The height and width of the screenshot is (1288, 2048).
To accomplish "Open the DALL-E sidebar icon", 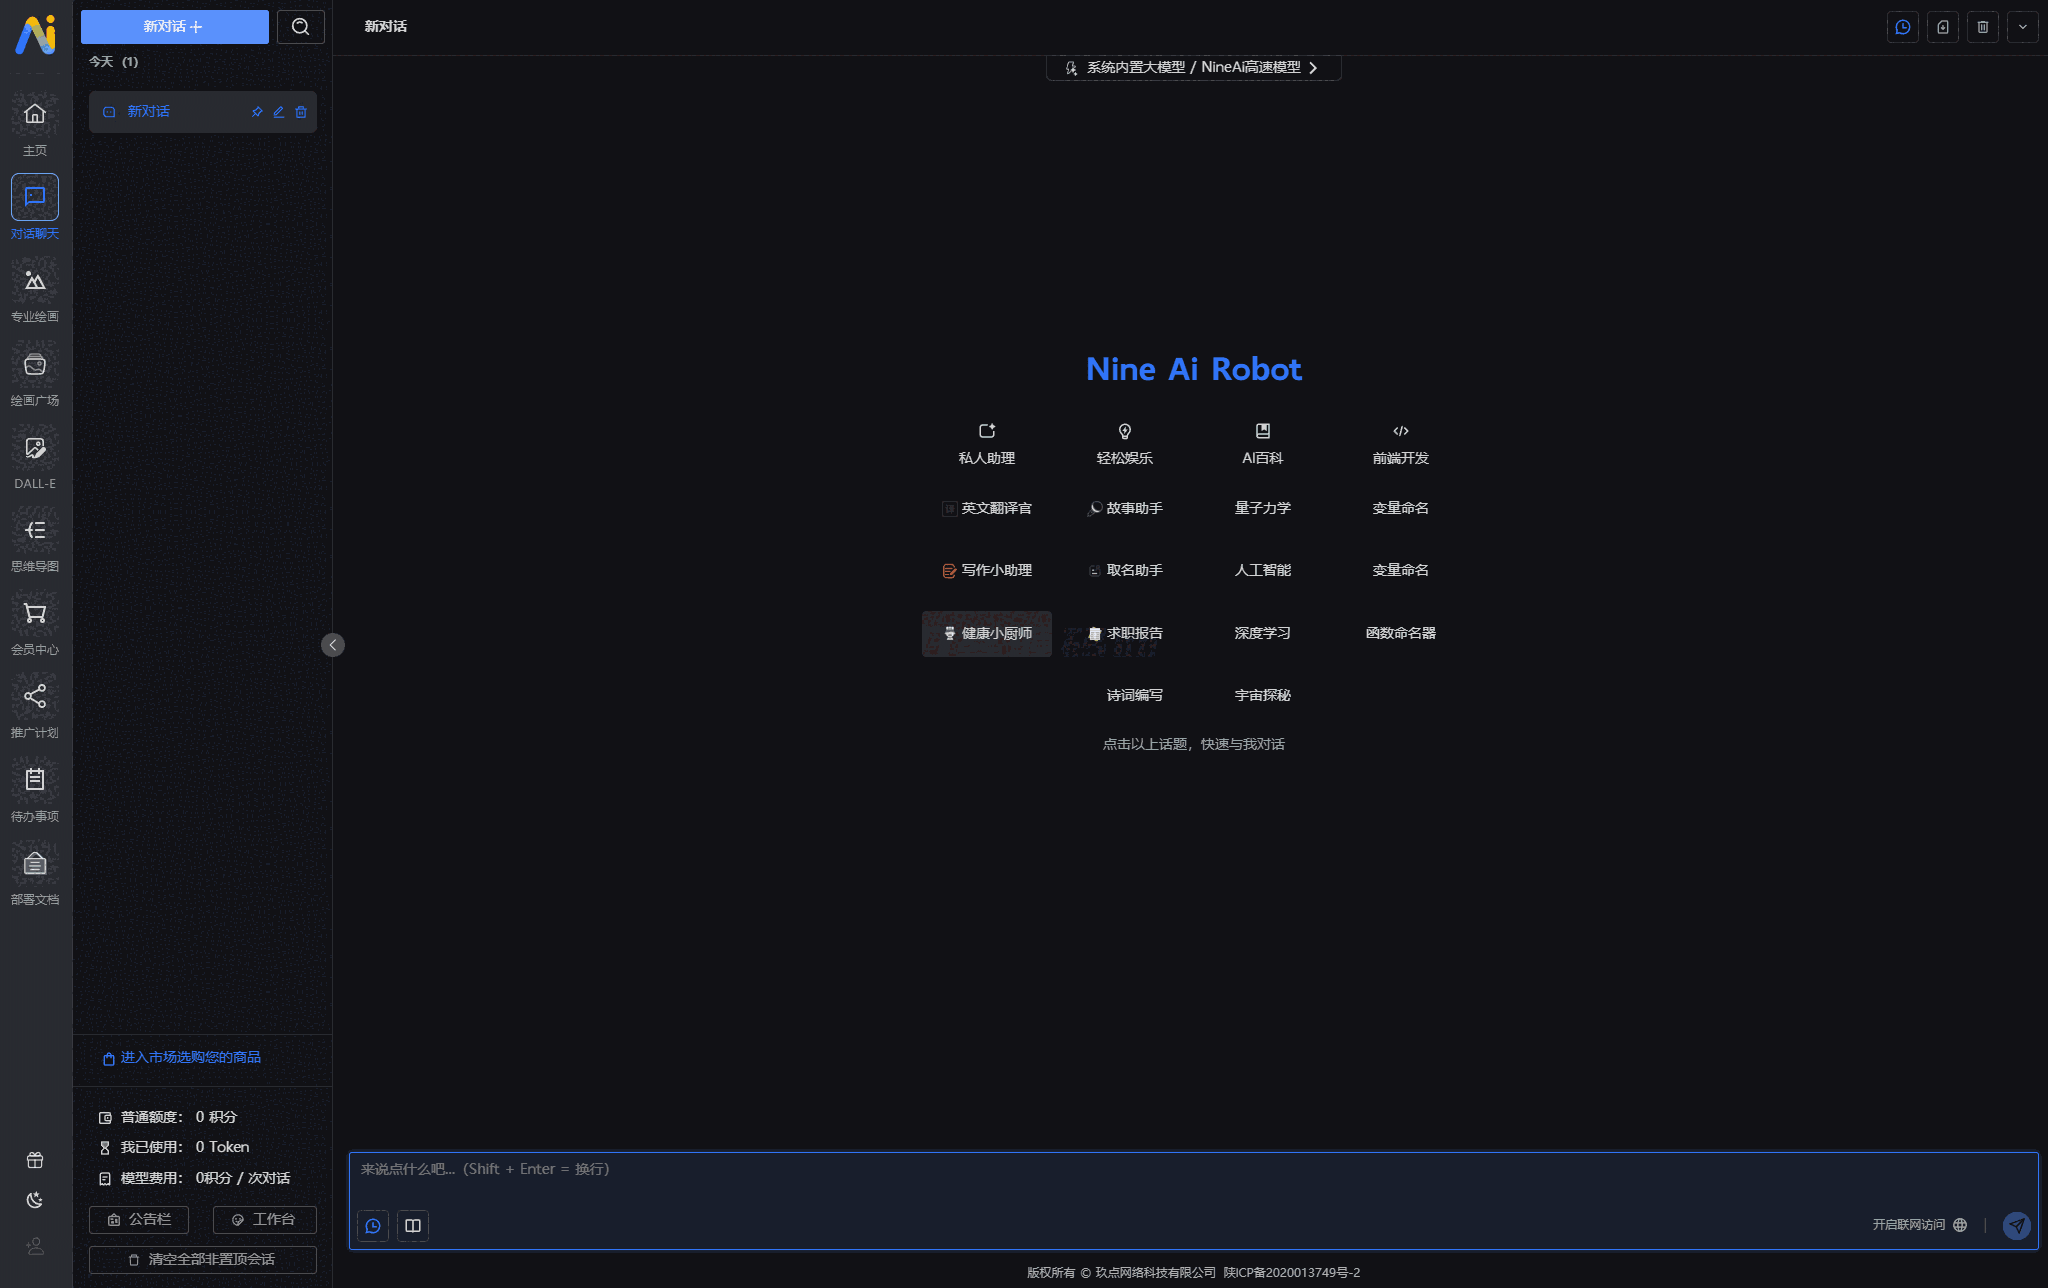I will tap(35, 449).
